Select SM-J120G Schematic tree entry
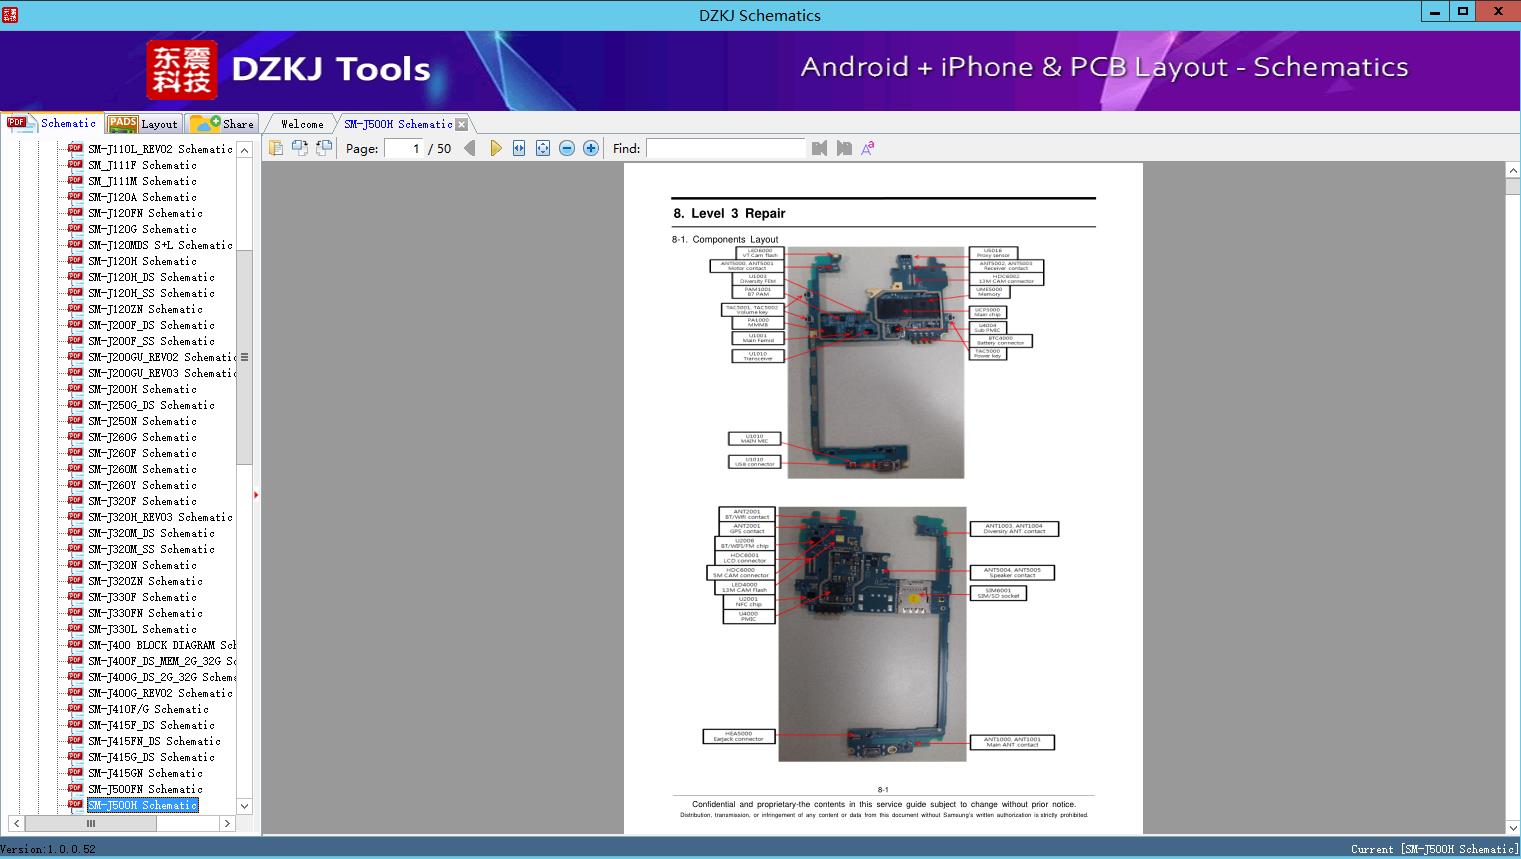The width and height of the screenshot is (1521, 859). (142, 229)
